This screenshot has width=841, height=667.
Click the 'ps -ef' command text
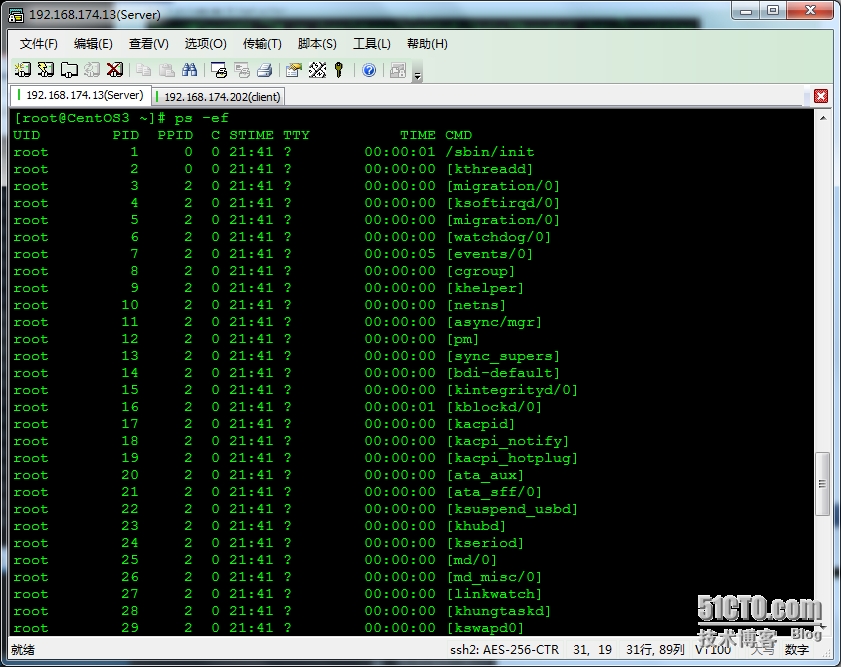pos(202,118)
